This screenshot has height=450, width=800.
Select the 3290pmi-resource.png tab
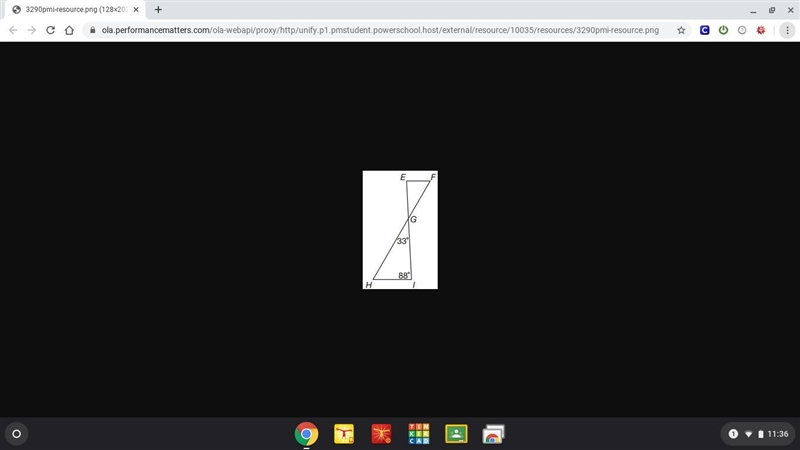click(x=76, y=10)
